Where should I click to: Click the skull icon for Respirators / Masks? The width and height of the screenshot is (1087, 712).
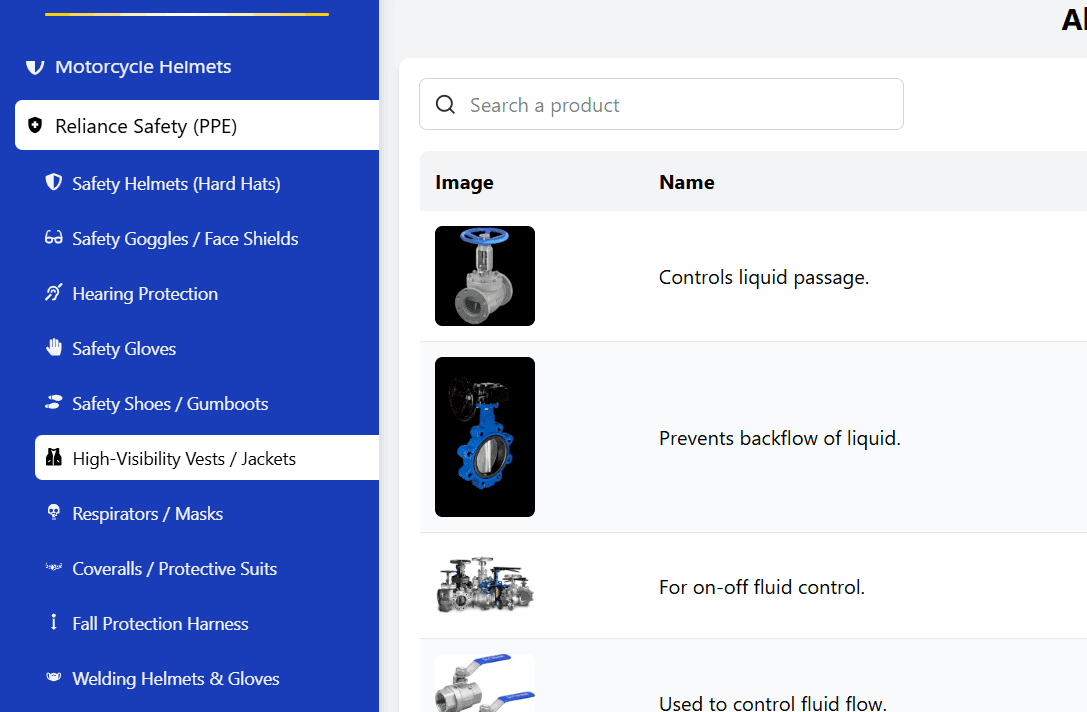53,513
